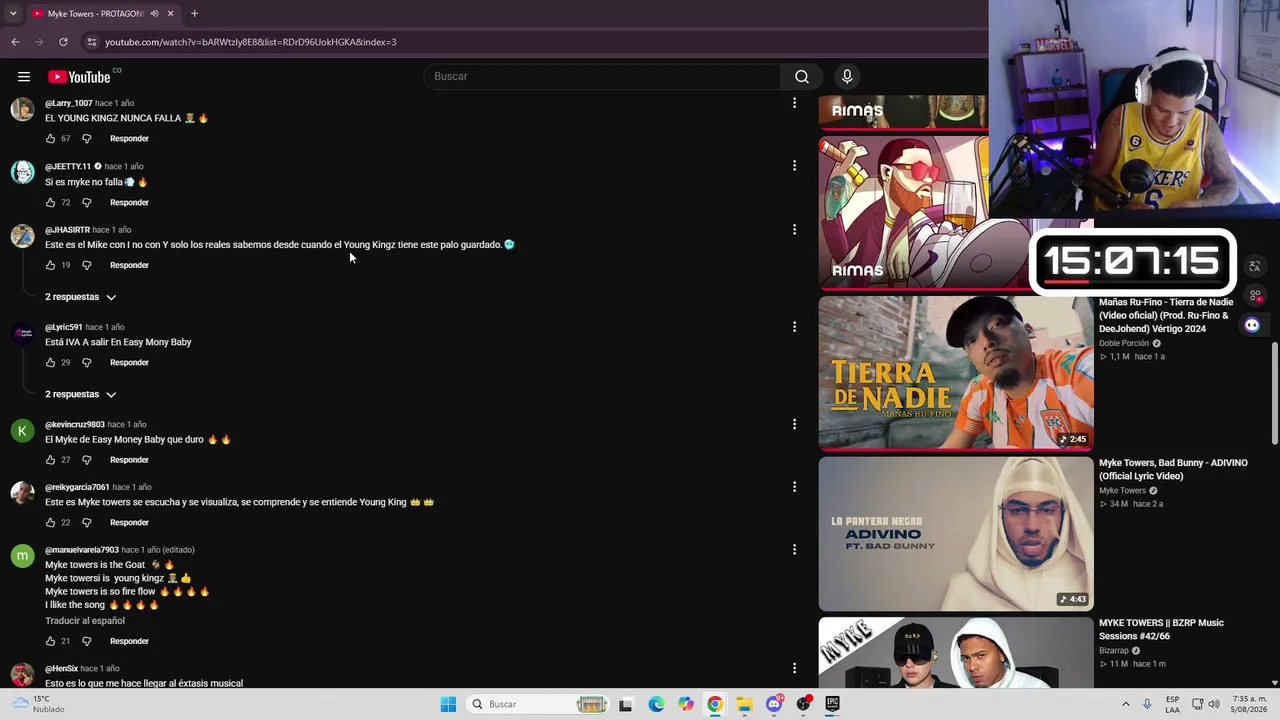Start voice search with the microphone icon
The width and height of the screenshot is (1280, 720).
(x=847, y=77)
